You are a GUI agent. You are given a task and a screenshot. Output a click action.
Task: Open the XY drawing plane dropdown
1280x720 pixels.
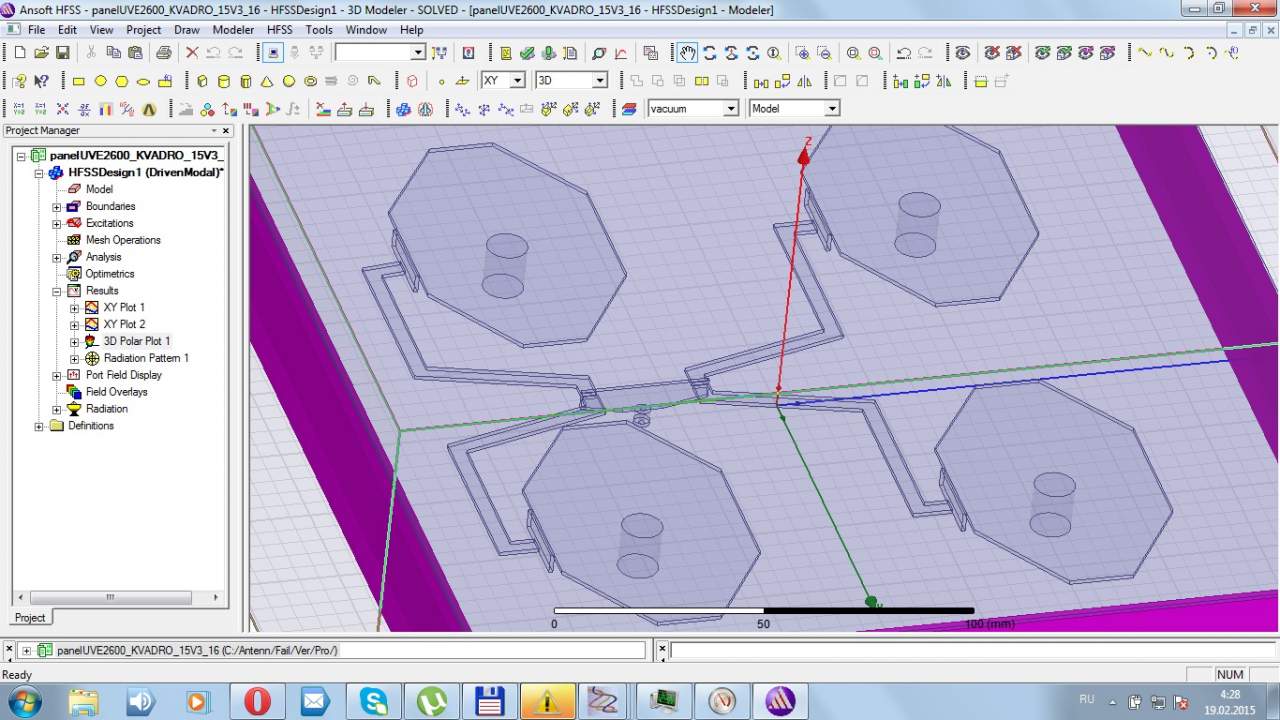(x=517, y=80)
